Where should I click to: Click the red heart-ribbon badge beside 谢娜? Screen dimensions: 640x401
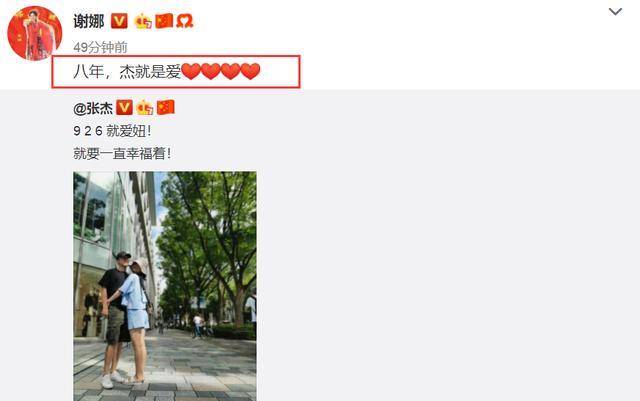click(184, 21)
